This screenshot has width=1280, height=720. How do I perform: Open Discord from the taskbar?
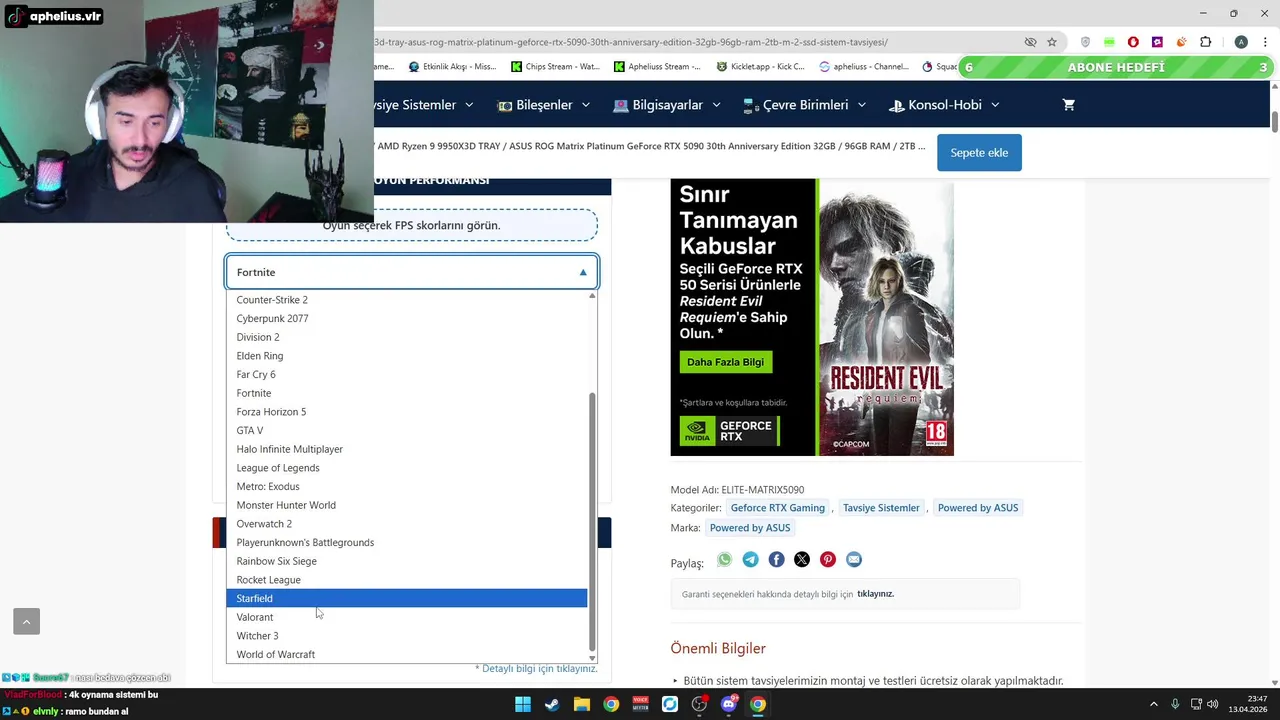(729, 704)
